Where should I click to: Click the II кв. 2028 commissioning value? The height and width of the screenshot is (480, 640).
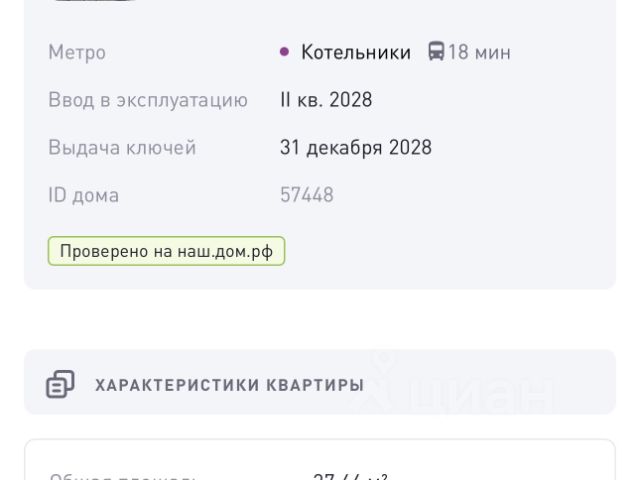point(326,100)
